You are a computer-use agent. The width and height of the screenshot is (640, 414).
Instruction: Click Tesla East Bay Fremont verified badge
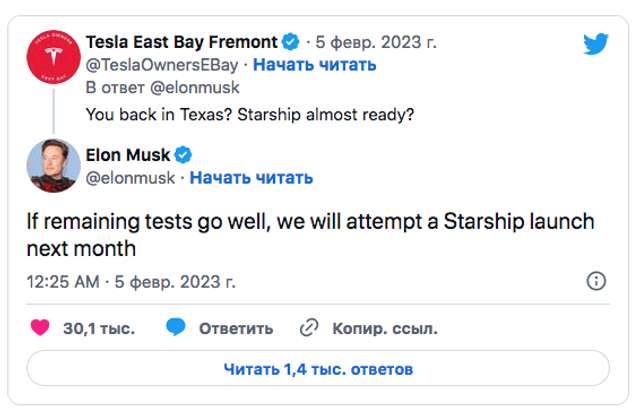tap(290, 42)
